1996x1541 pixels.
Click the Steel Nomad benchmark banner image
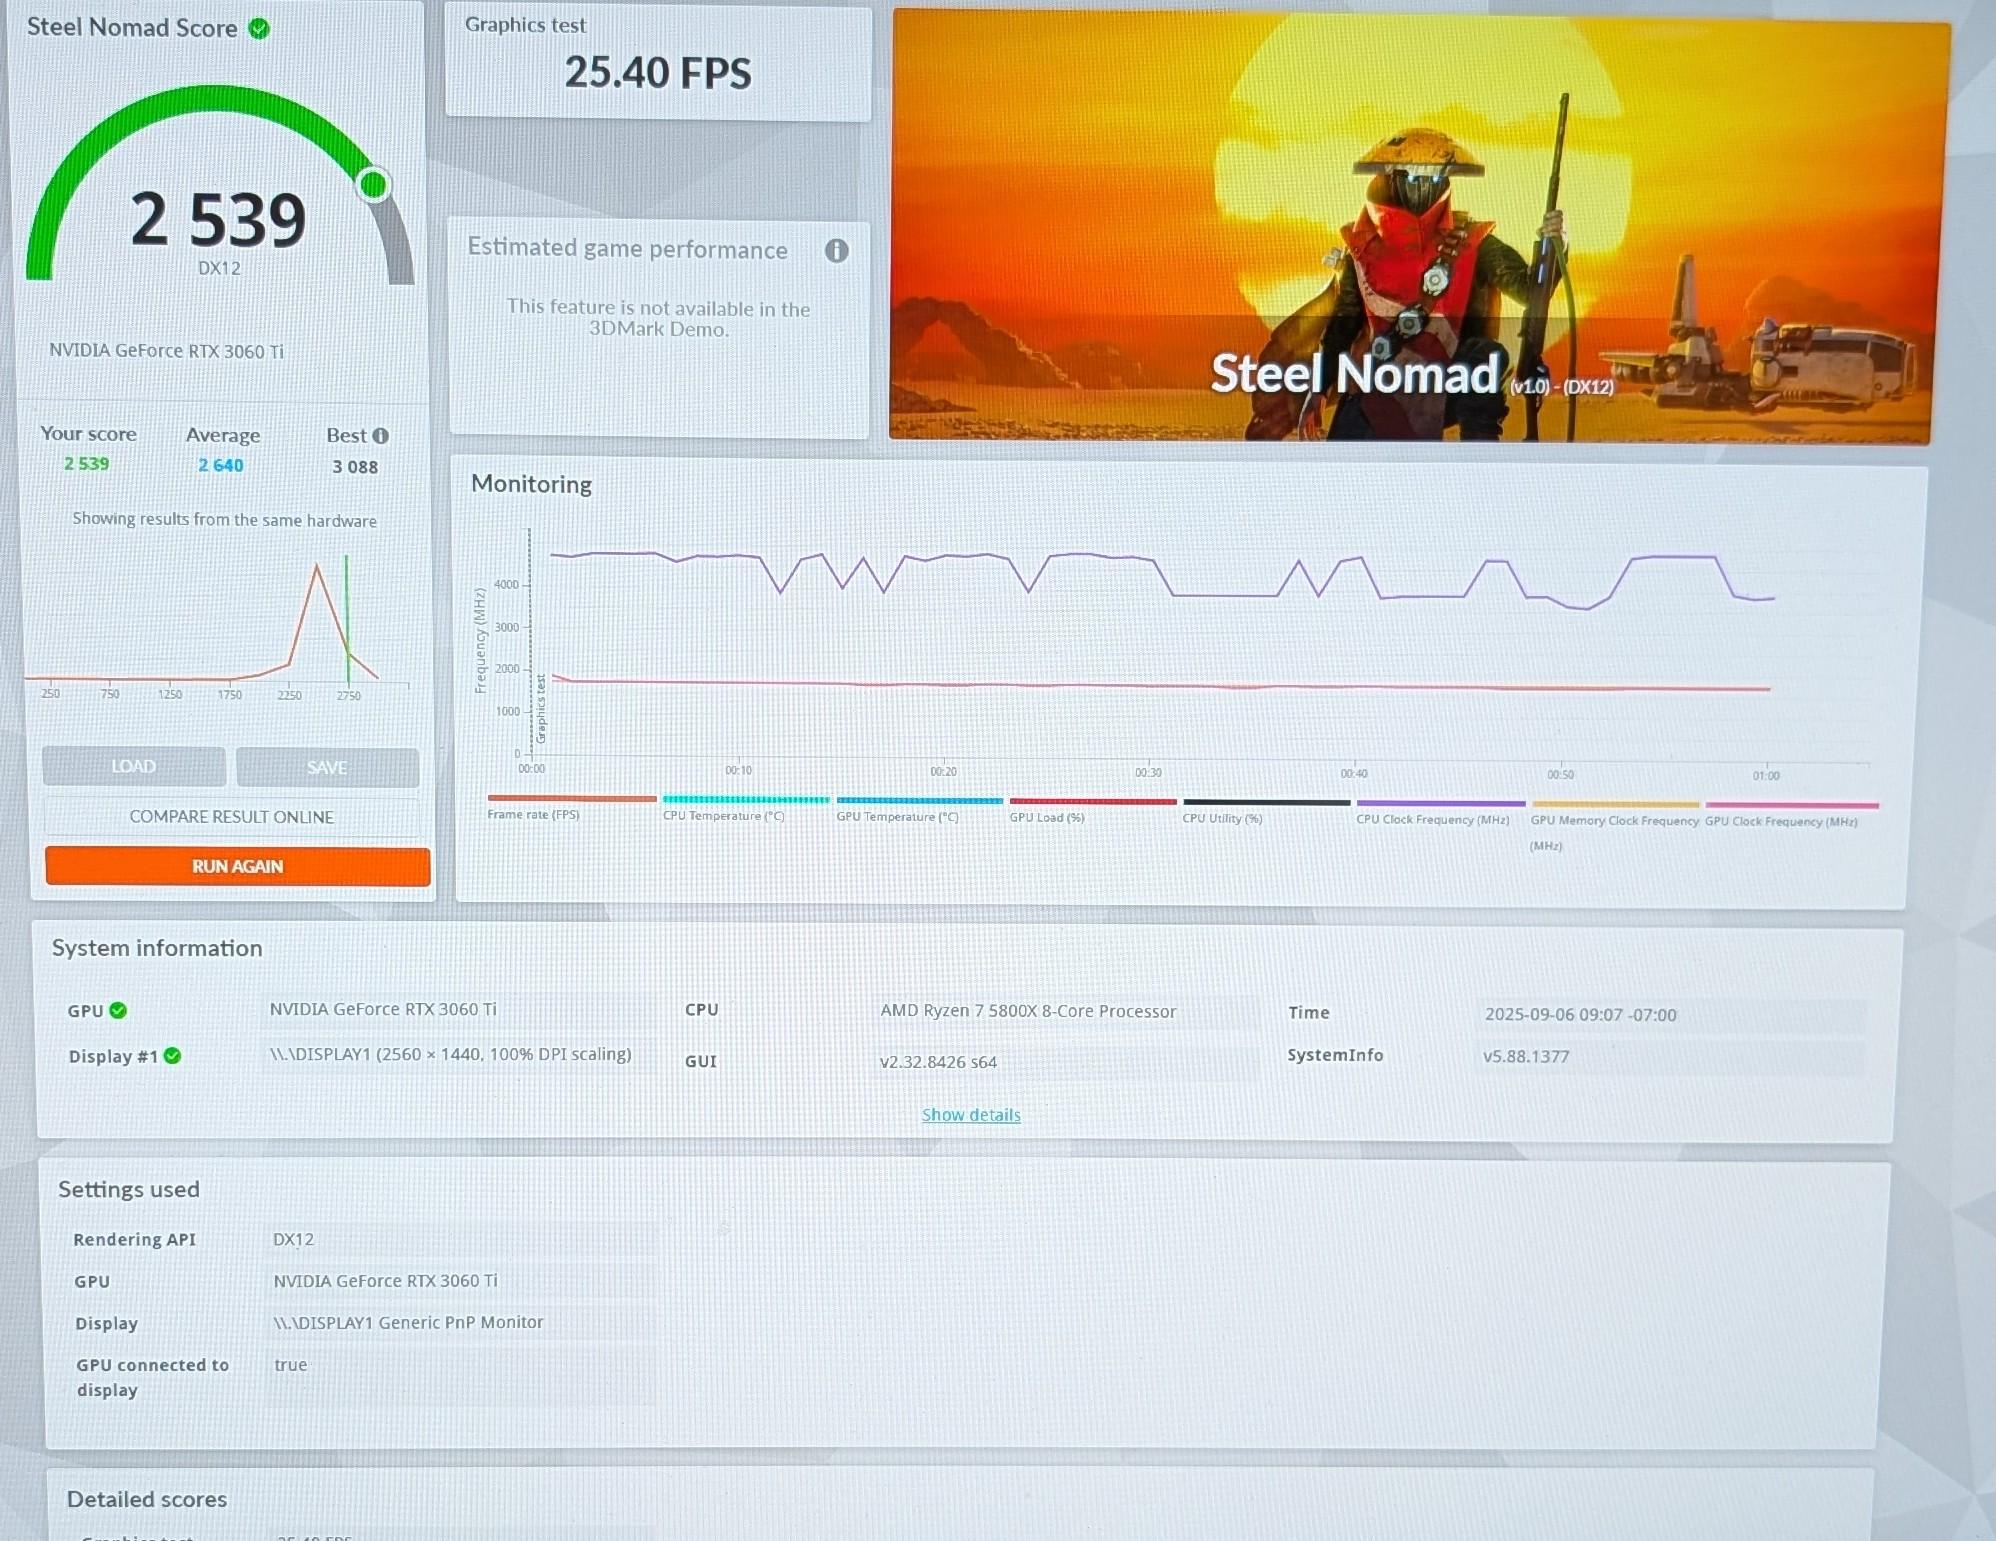1419,227
